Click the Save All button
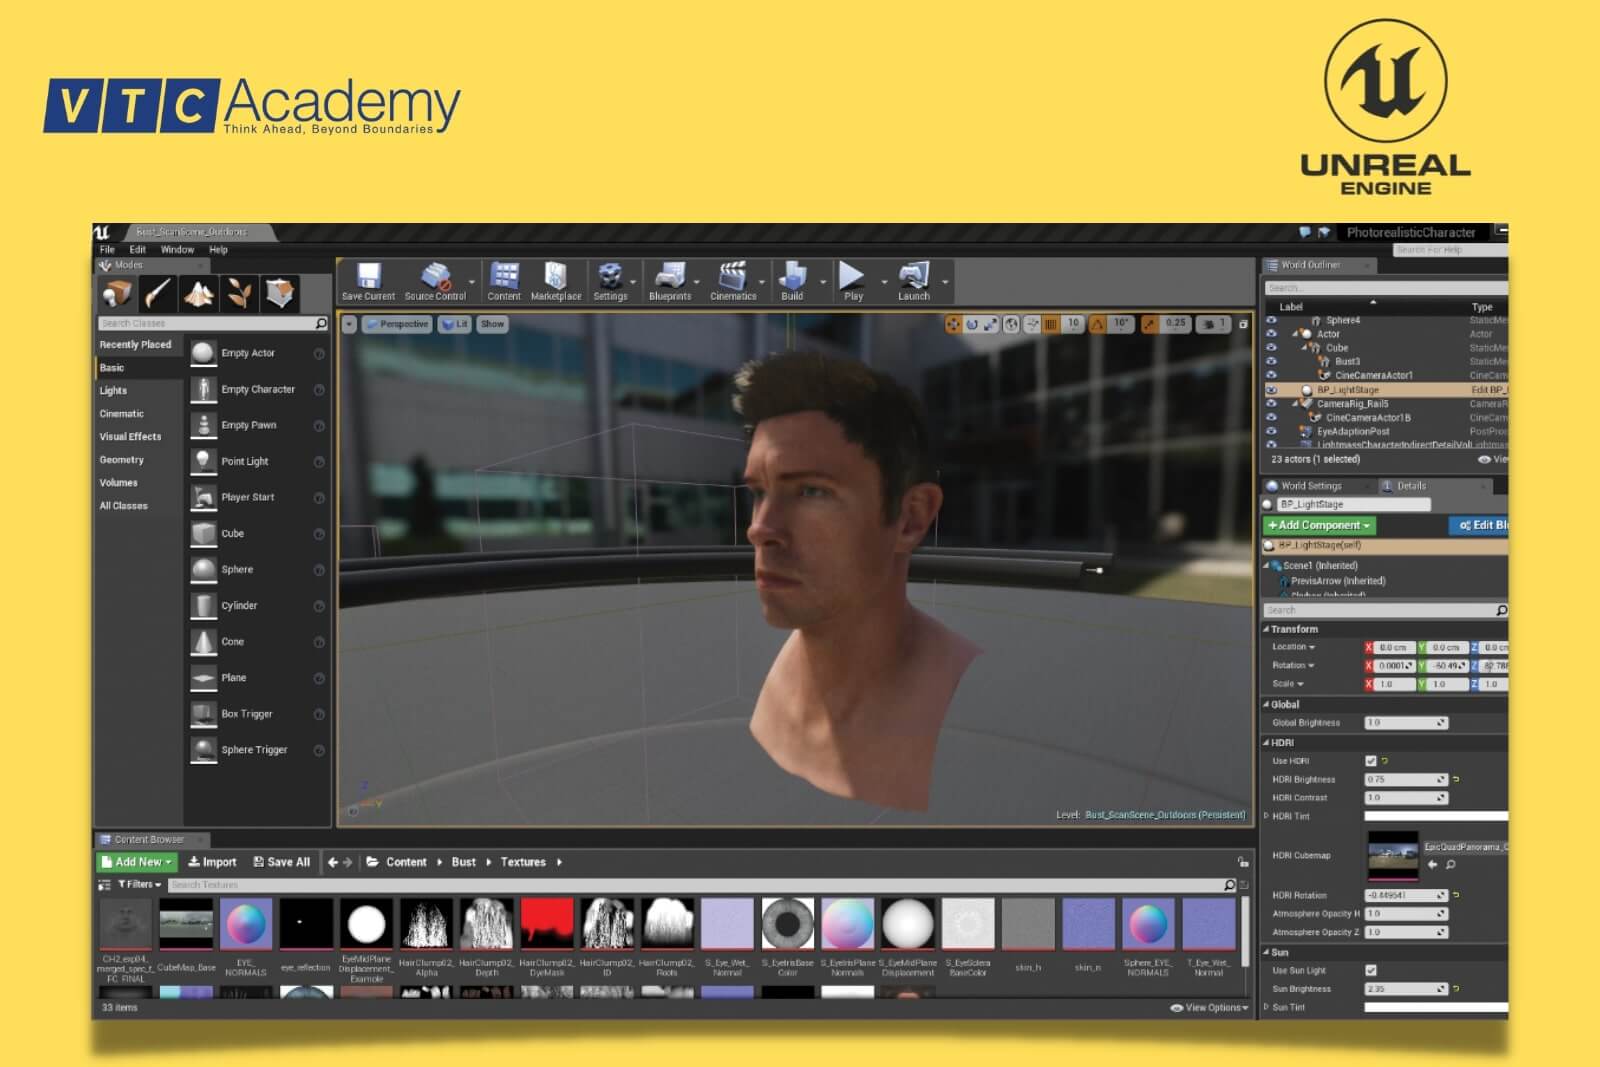 click(x=282, y=862)
